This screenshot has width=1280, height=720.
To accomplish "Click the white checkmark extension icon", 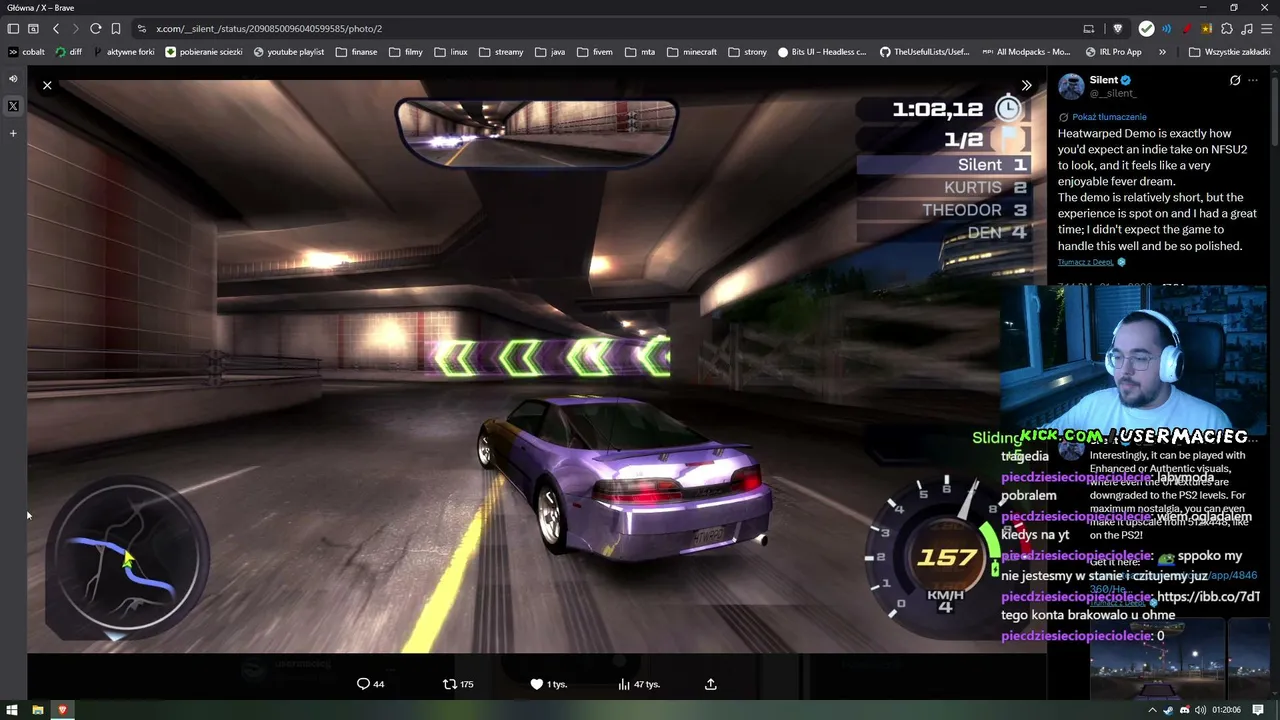I will pyautogui.click(x=1147, y=29).
